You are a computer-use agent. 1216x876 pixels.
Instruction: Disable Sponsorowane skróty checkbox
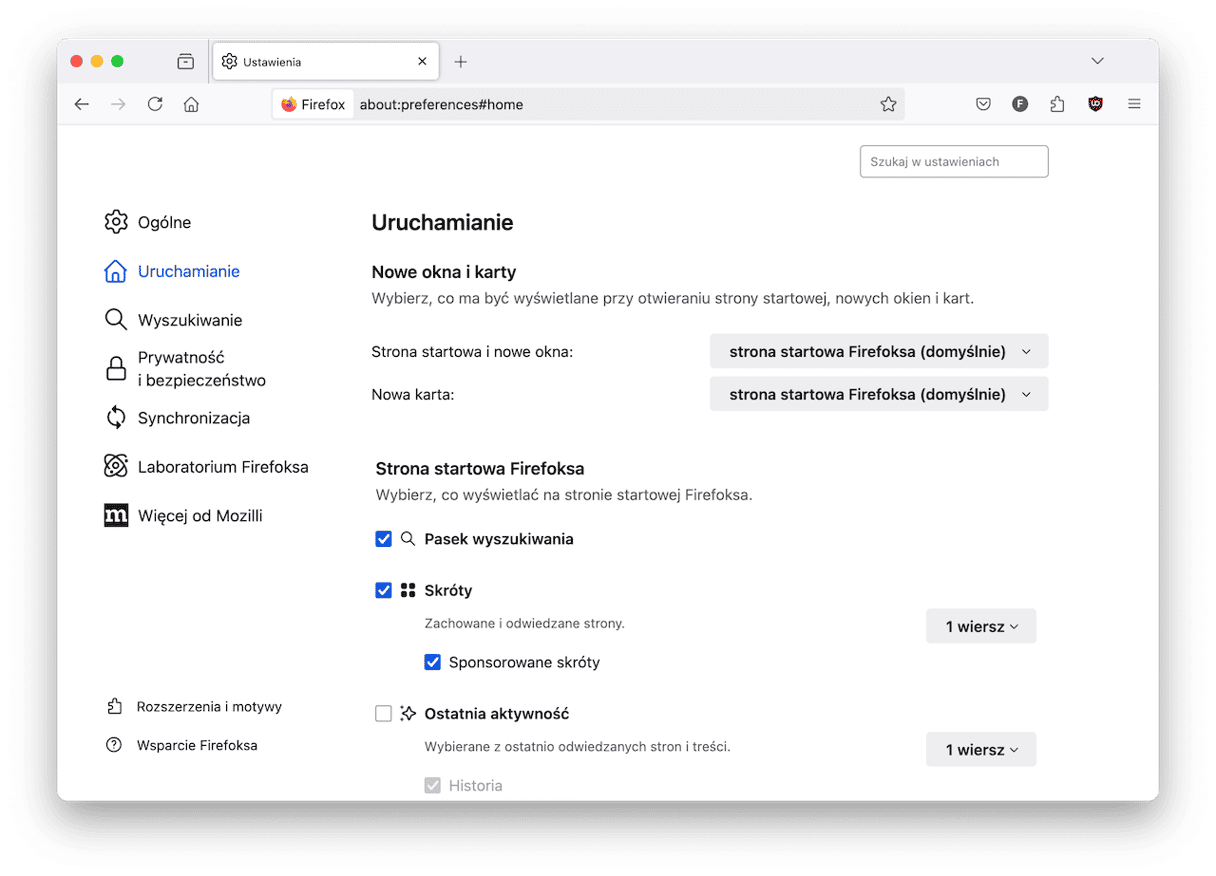(432, 662)
